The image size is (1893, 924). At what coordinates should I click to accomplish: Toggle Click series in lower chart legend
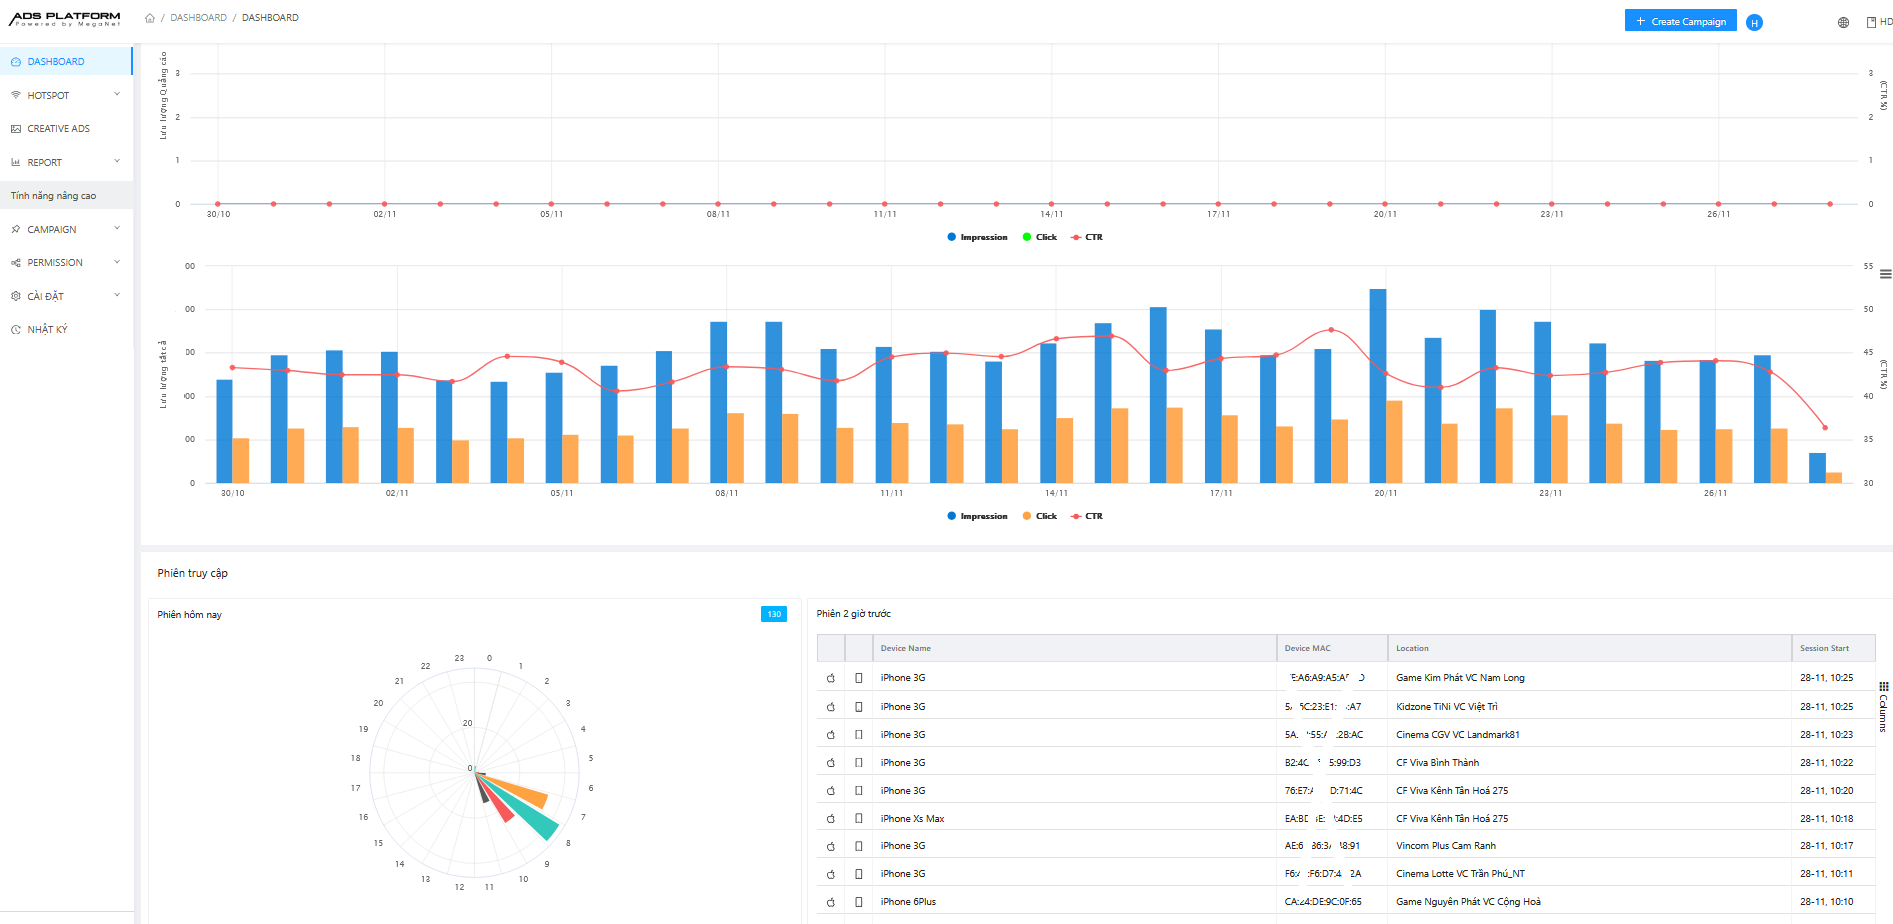pyautogui.click(x=1039, y=517)
